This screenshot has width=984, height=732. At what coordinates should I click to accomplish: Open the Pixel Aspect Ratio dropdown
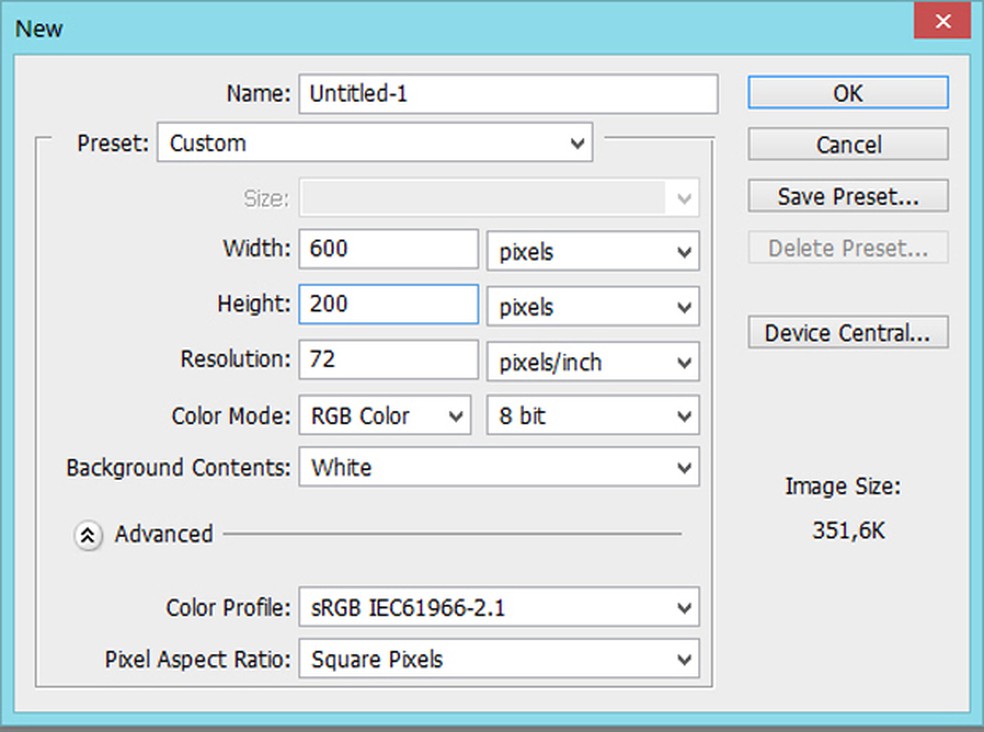point(498,660)
